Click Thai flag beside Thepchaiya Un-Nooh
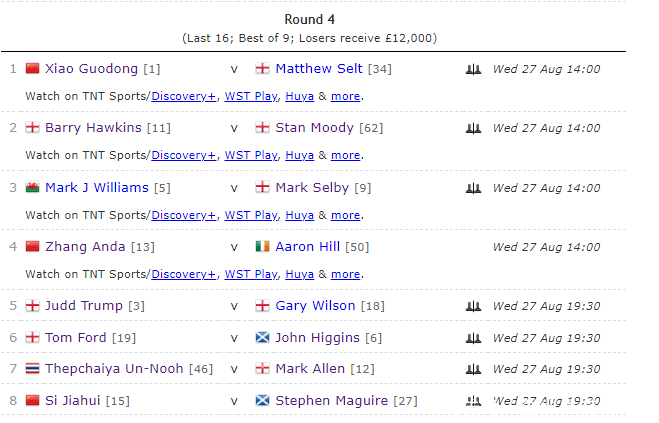 click(32, 369)
